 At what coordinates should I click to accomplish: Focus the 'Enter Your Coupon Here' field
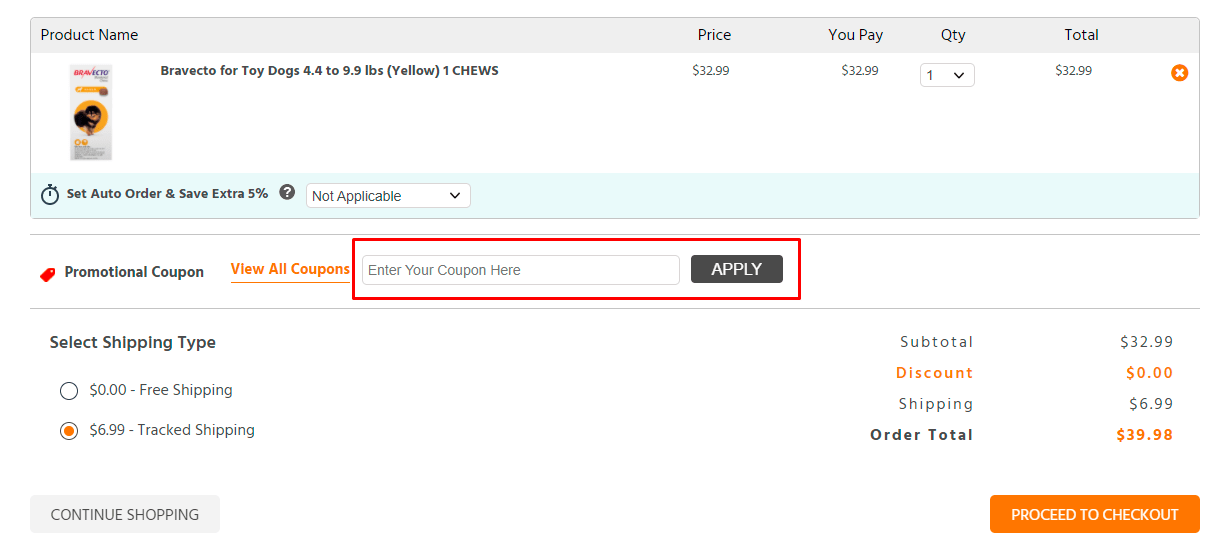click(521, 270)
